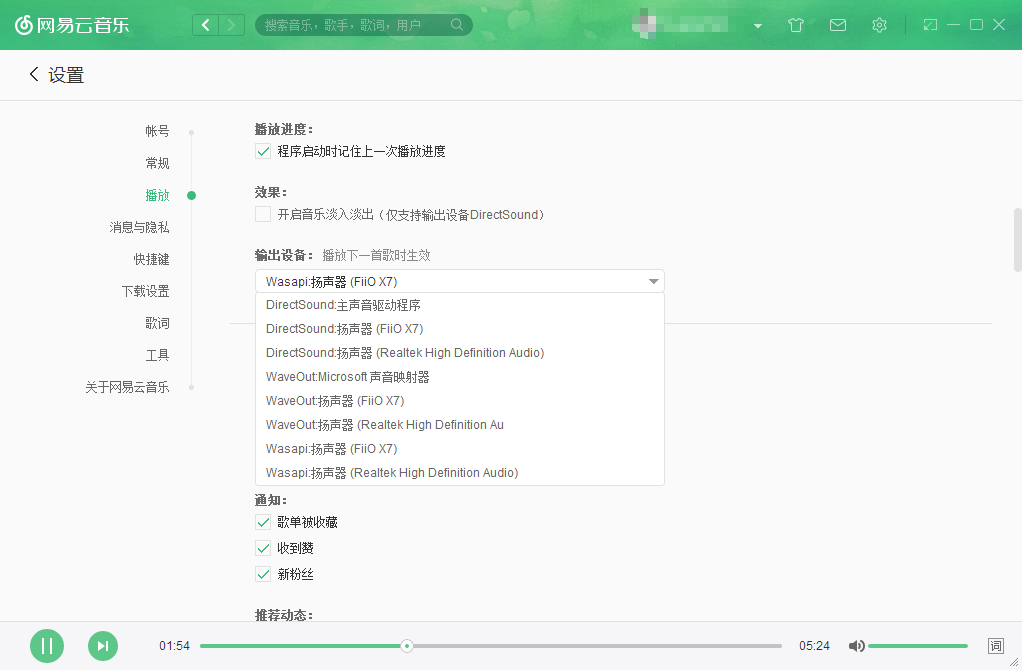Uncheck the 收到赞 notification
This screenshot has height=670, width=1022.
click(263, 548)
